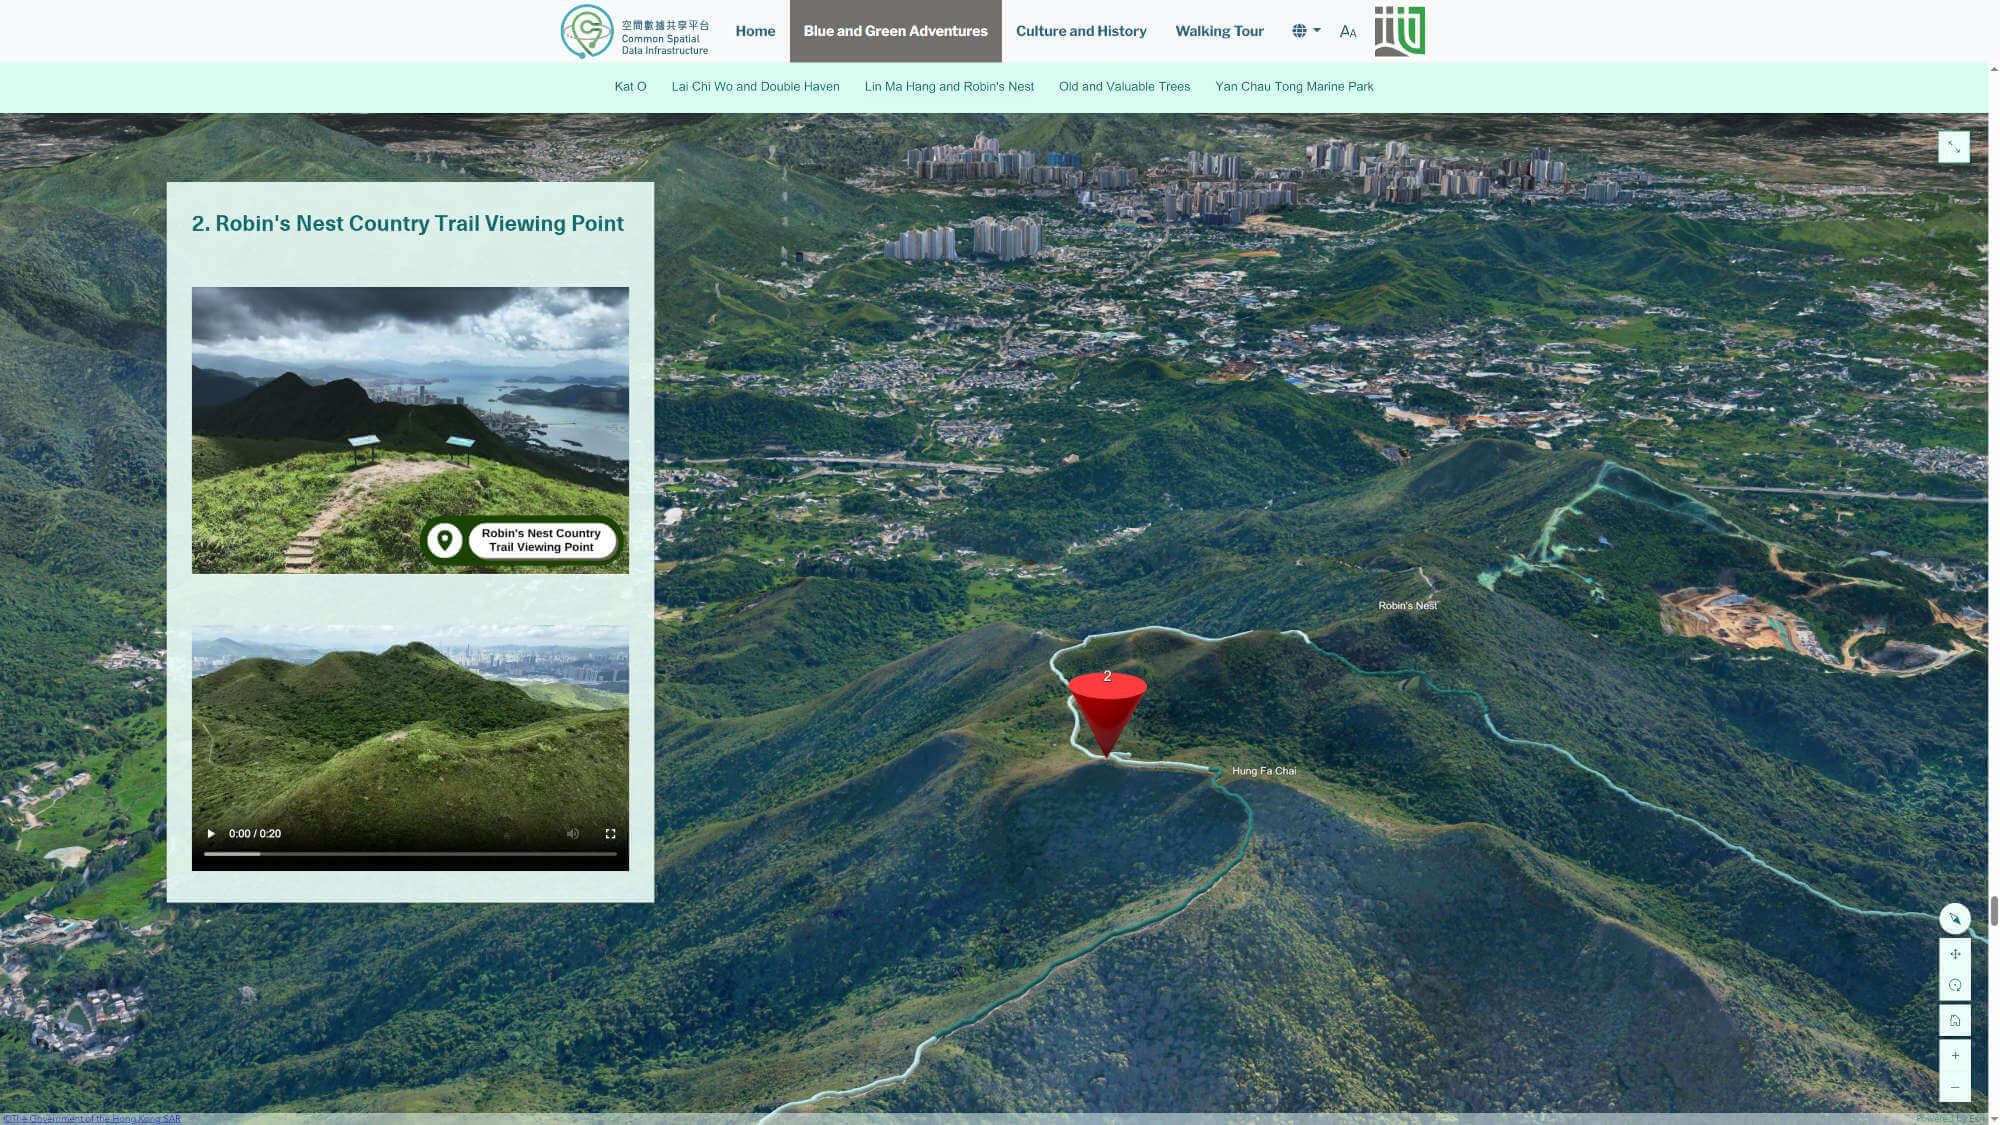Open the Lai Chi Wo and Double Haven link
Viewport: 2000px width, 1125px height.
tap(755, 87)
